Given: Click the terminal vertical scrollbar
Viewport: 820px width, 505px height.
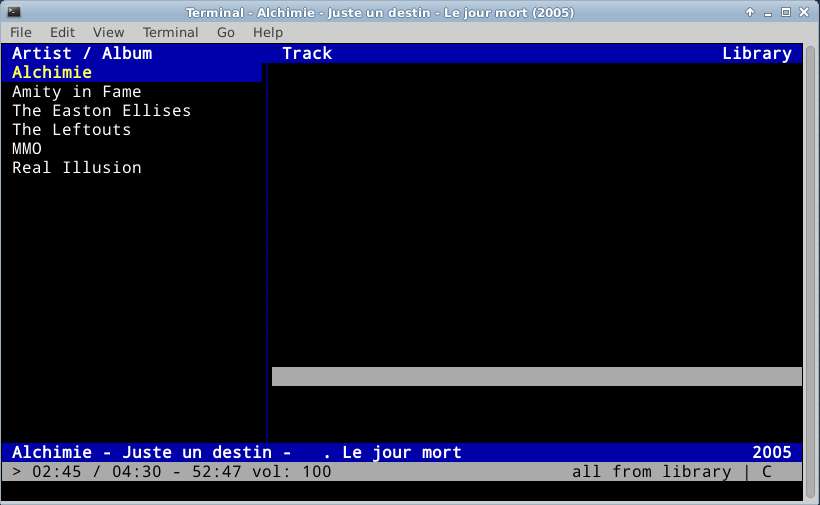Looking at the screenshot, I should (x=810, y=272).
